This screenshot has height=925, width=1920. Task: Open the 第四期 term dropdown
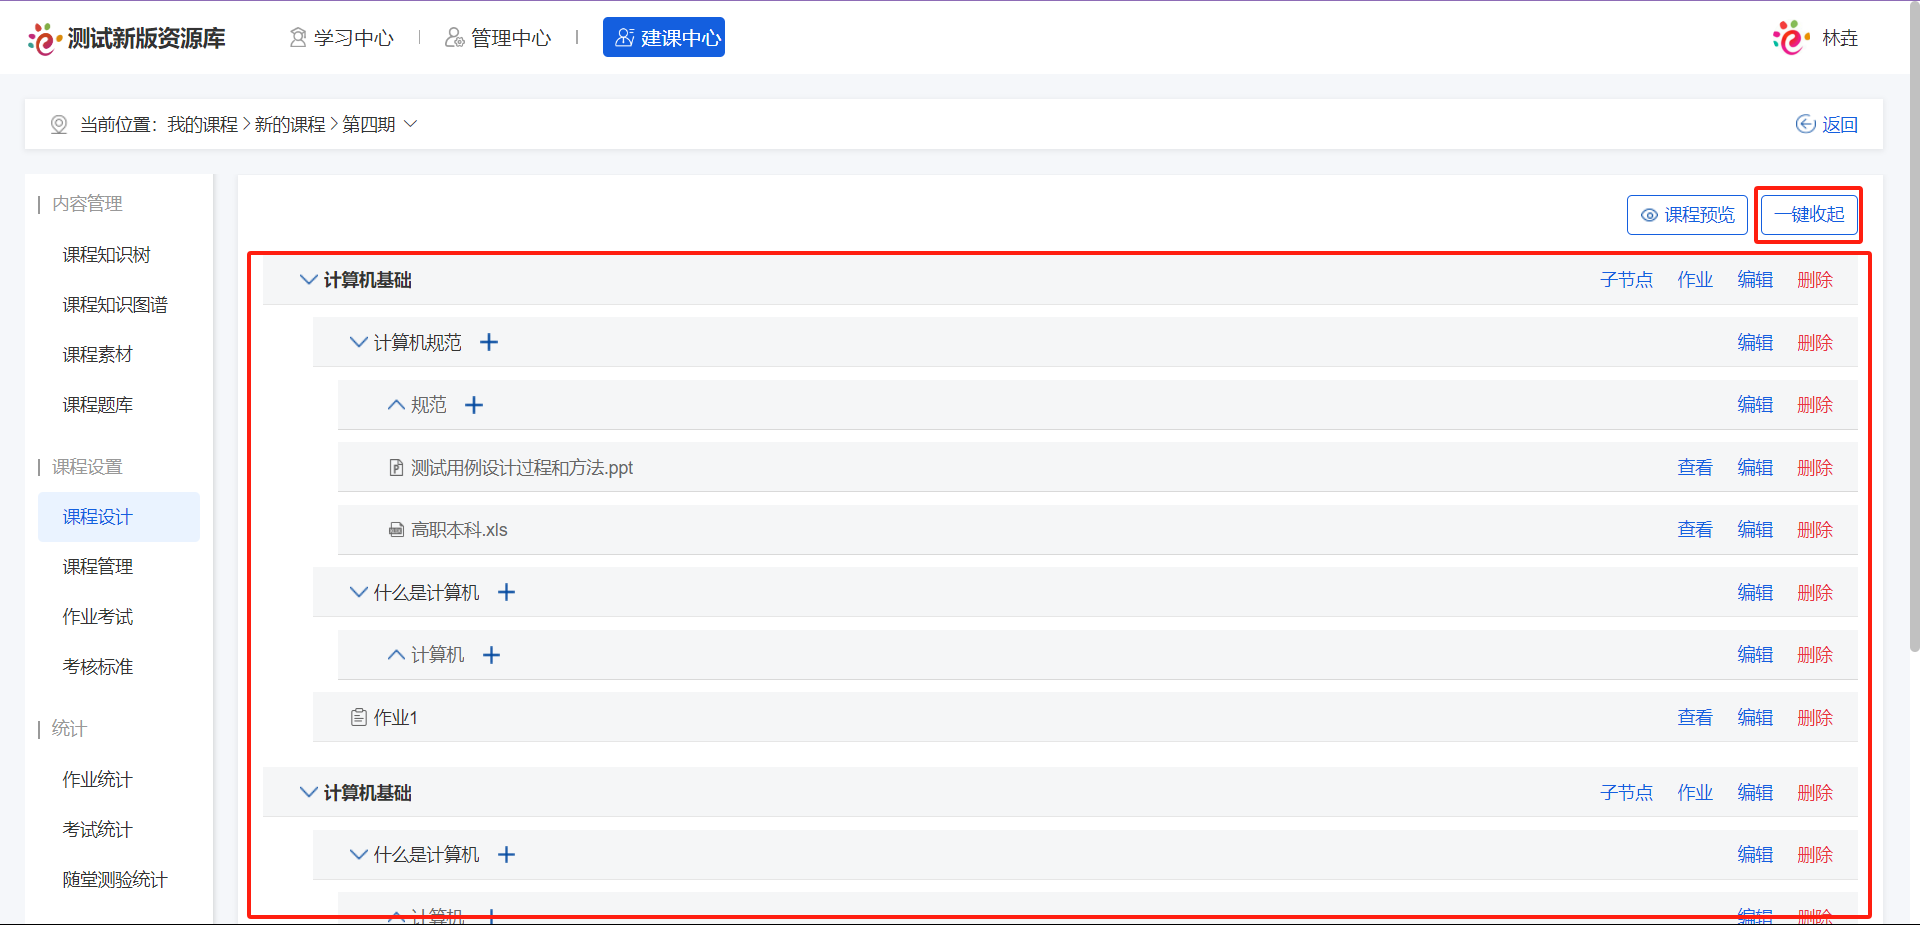pyautogui.click(x=410, y=124)
